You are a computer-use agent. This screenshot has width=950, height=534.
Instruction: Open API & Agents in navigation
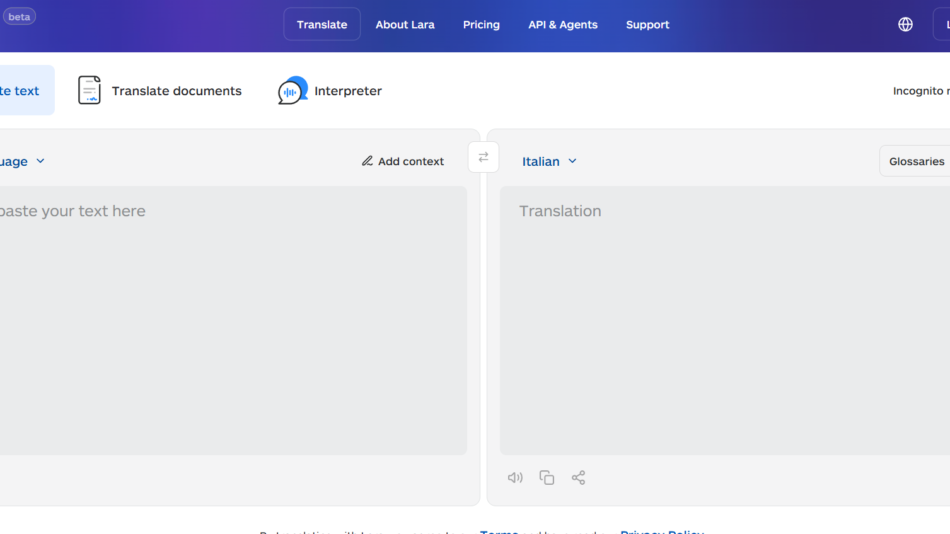(563, 25)
